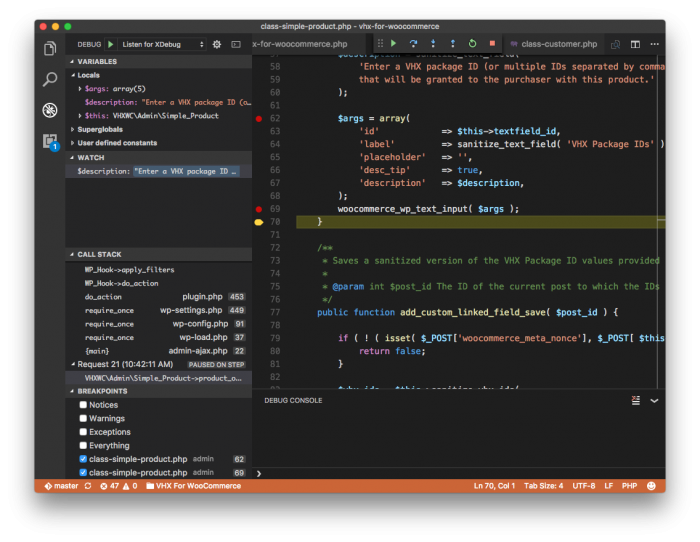This screenshot has height=542, width=700.
Task: Collapse the VARIABLES section
Action: 72,62
